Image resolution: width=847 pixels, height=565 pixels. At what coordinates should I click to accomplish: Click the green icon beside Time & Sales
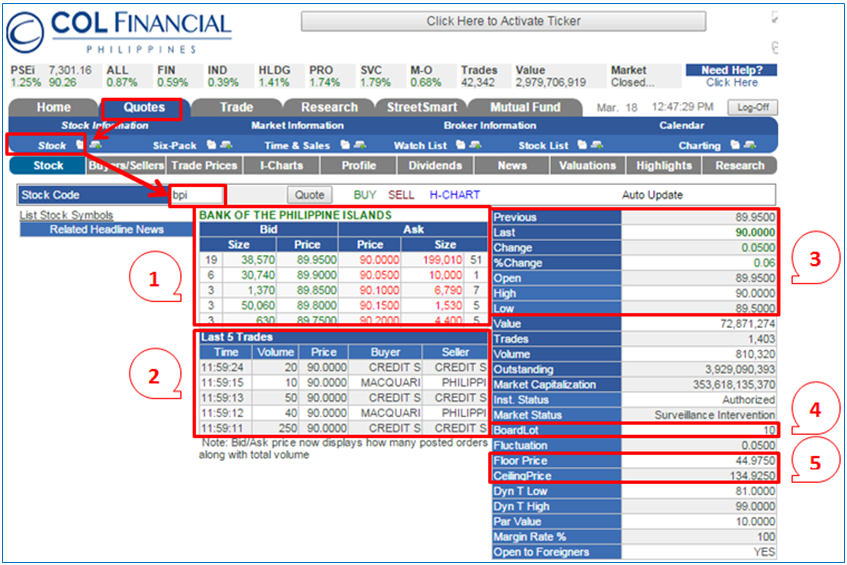360,145
